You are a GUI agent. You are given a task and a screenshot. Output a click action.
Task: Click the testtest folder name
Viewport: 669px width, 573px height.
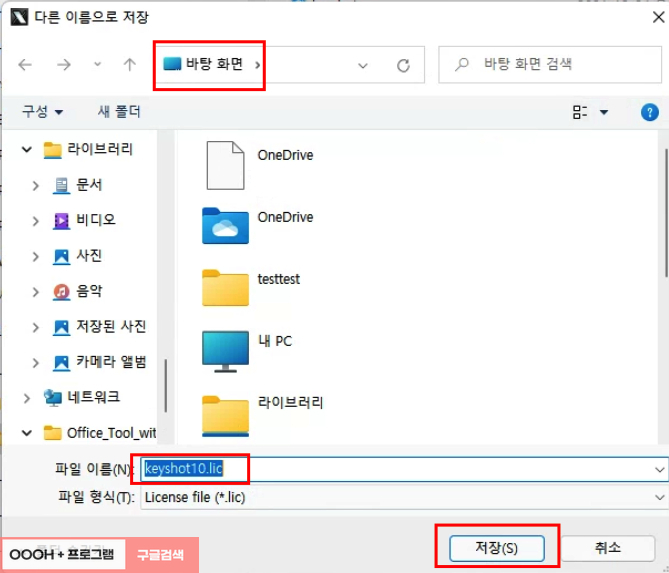[279, 279]
